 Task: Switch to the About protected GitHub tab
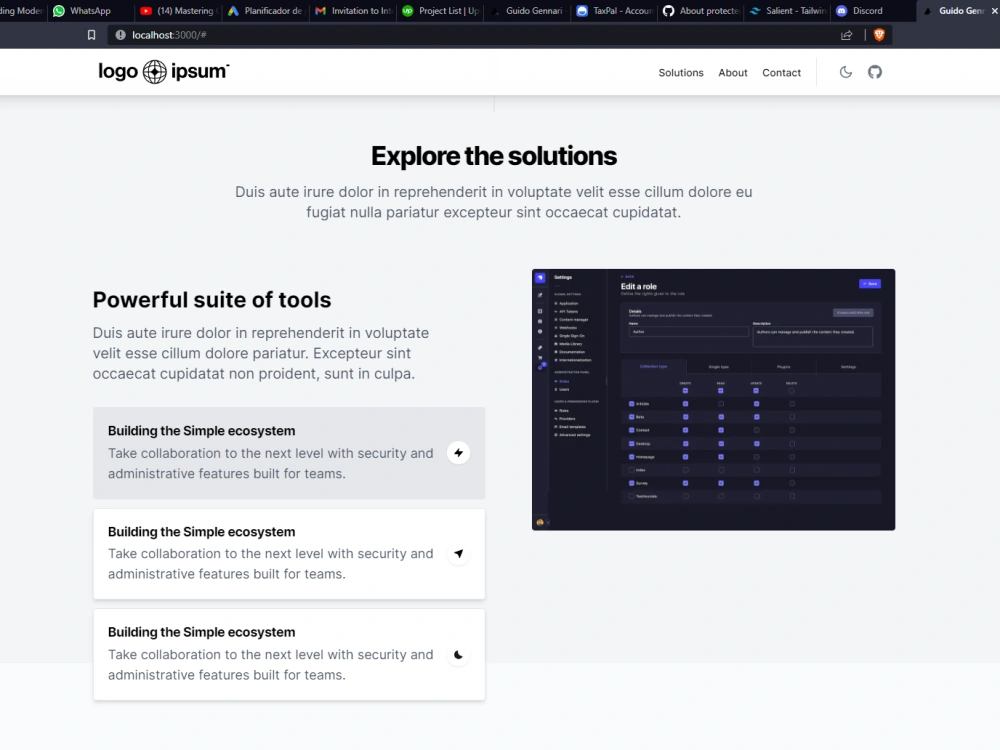701,11
